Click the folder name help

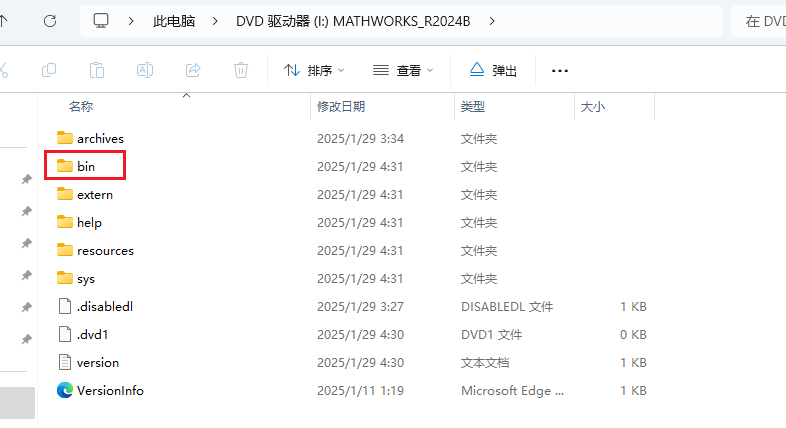(x=89, y=223)
